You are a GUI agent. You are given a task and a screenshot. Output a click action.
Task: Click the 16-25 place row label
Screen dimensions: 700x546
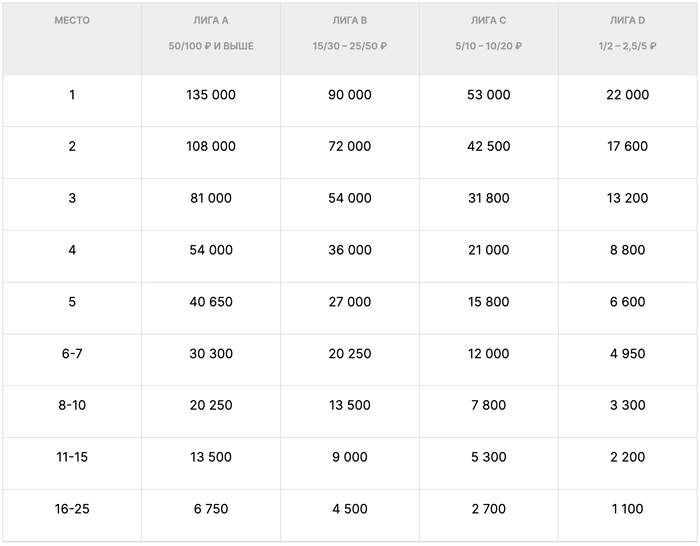coord(72,509)
